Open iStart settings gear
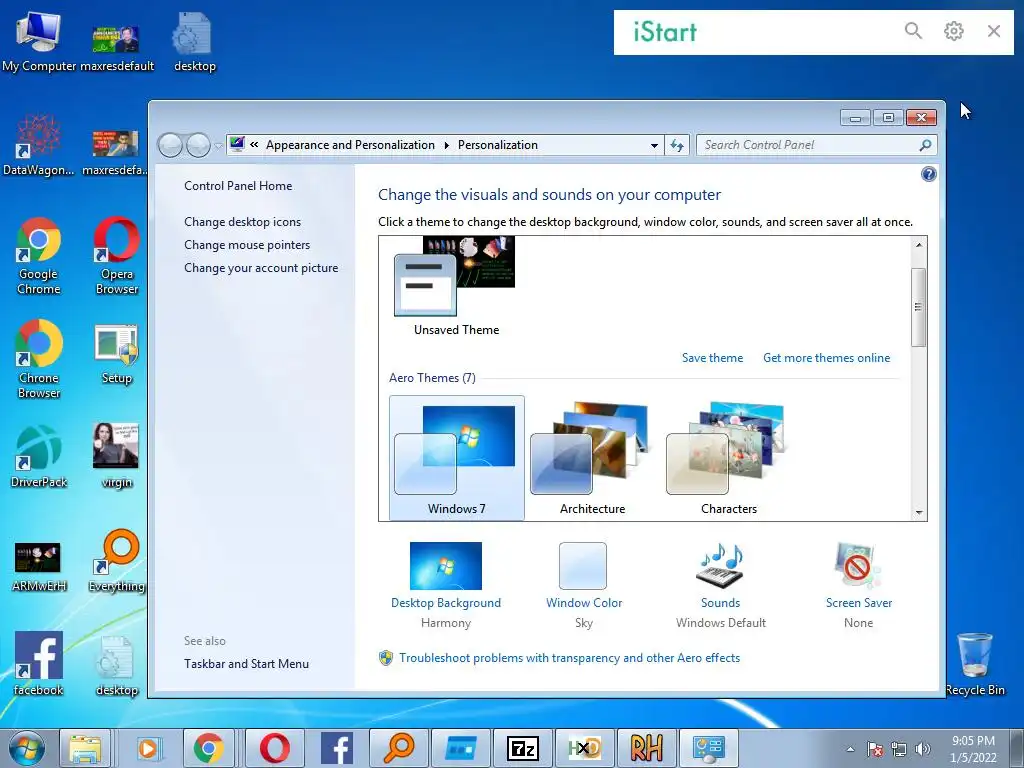 click(953, 31)
